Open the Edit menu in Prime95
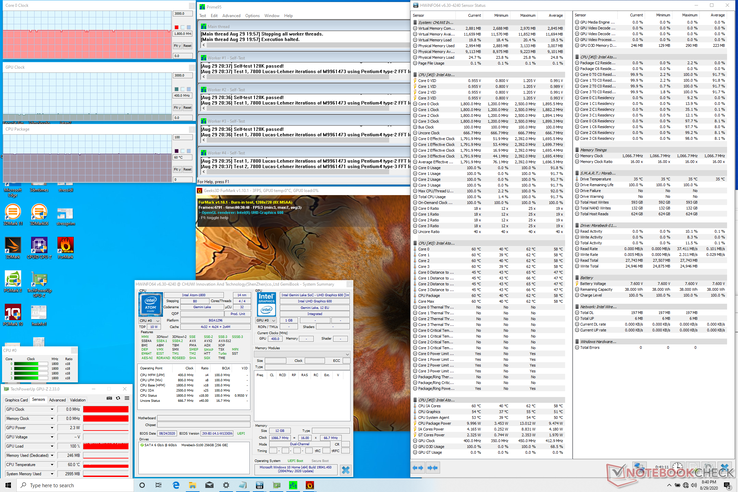 [x=214, y=16]
